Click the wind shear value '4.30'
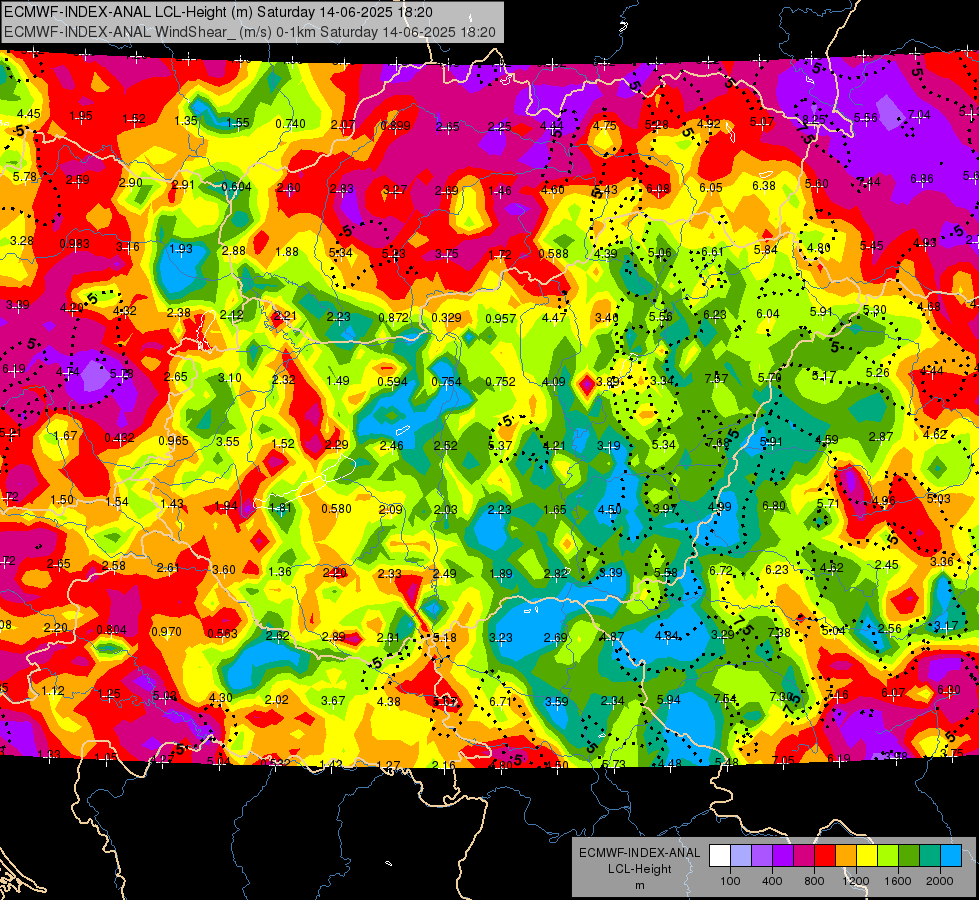This screenshot has height=900, width=979. [220, 698]
